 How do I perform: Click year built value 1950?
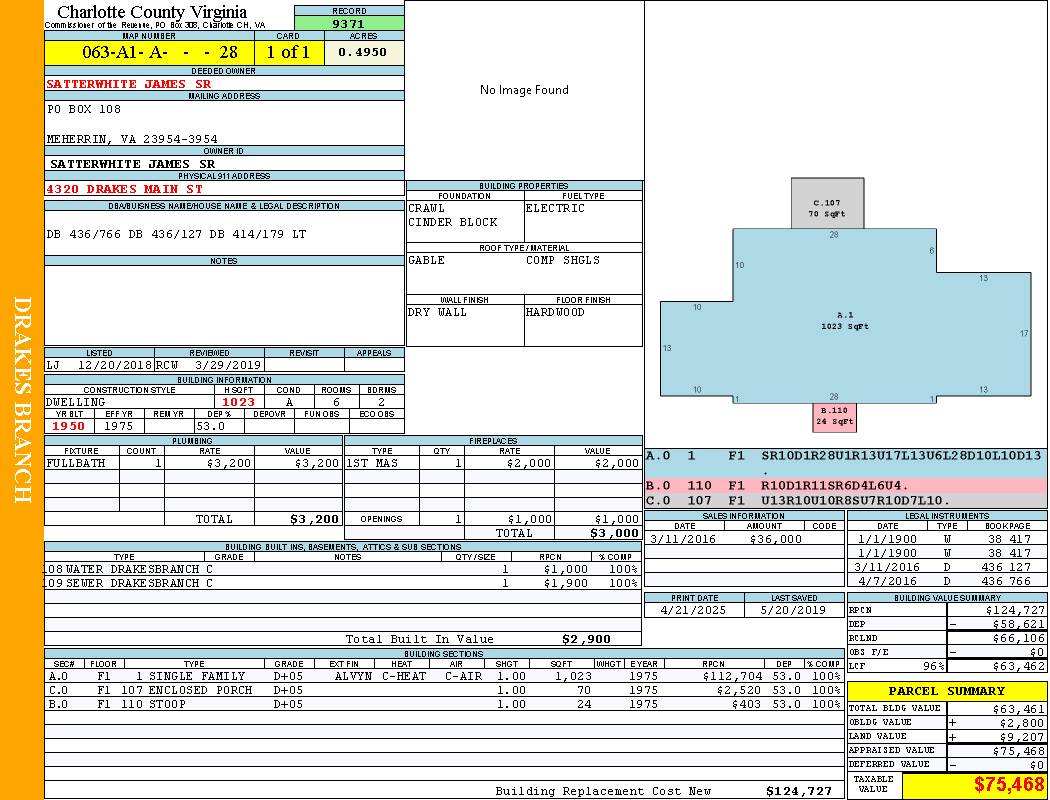point(68,426)
